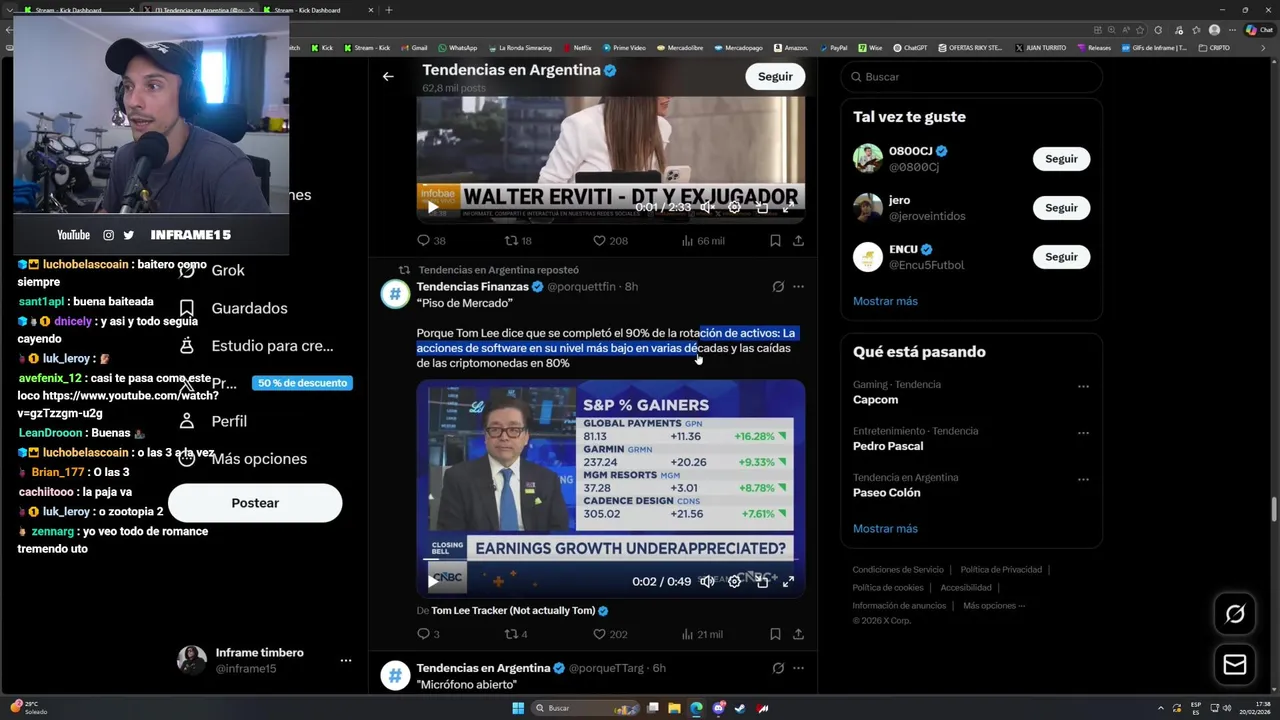Click Mostrar más under Qué está pasando

(885, 528)
